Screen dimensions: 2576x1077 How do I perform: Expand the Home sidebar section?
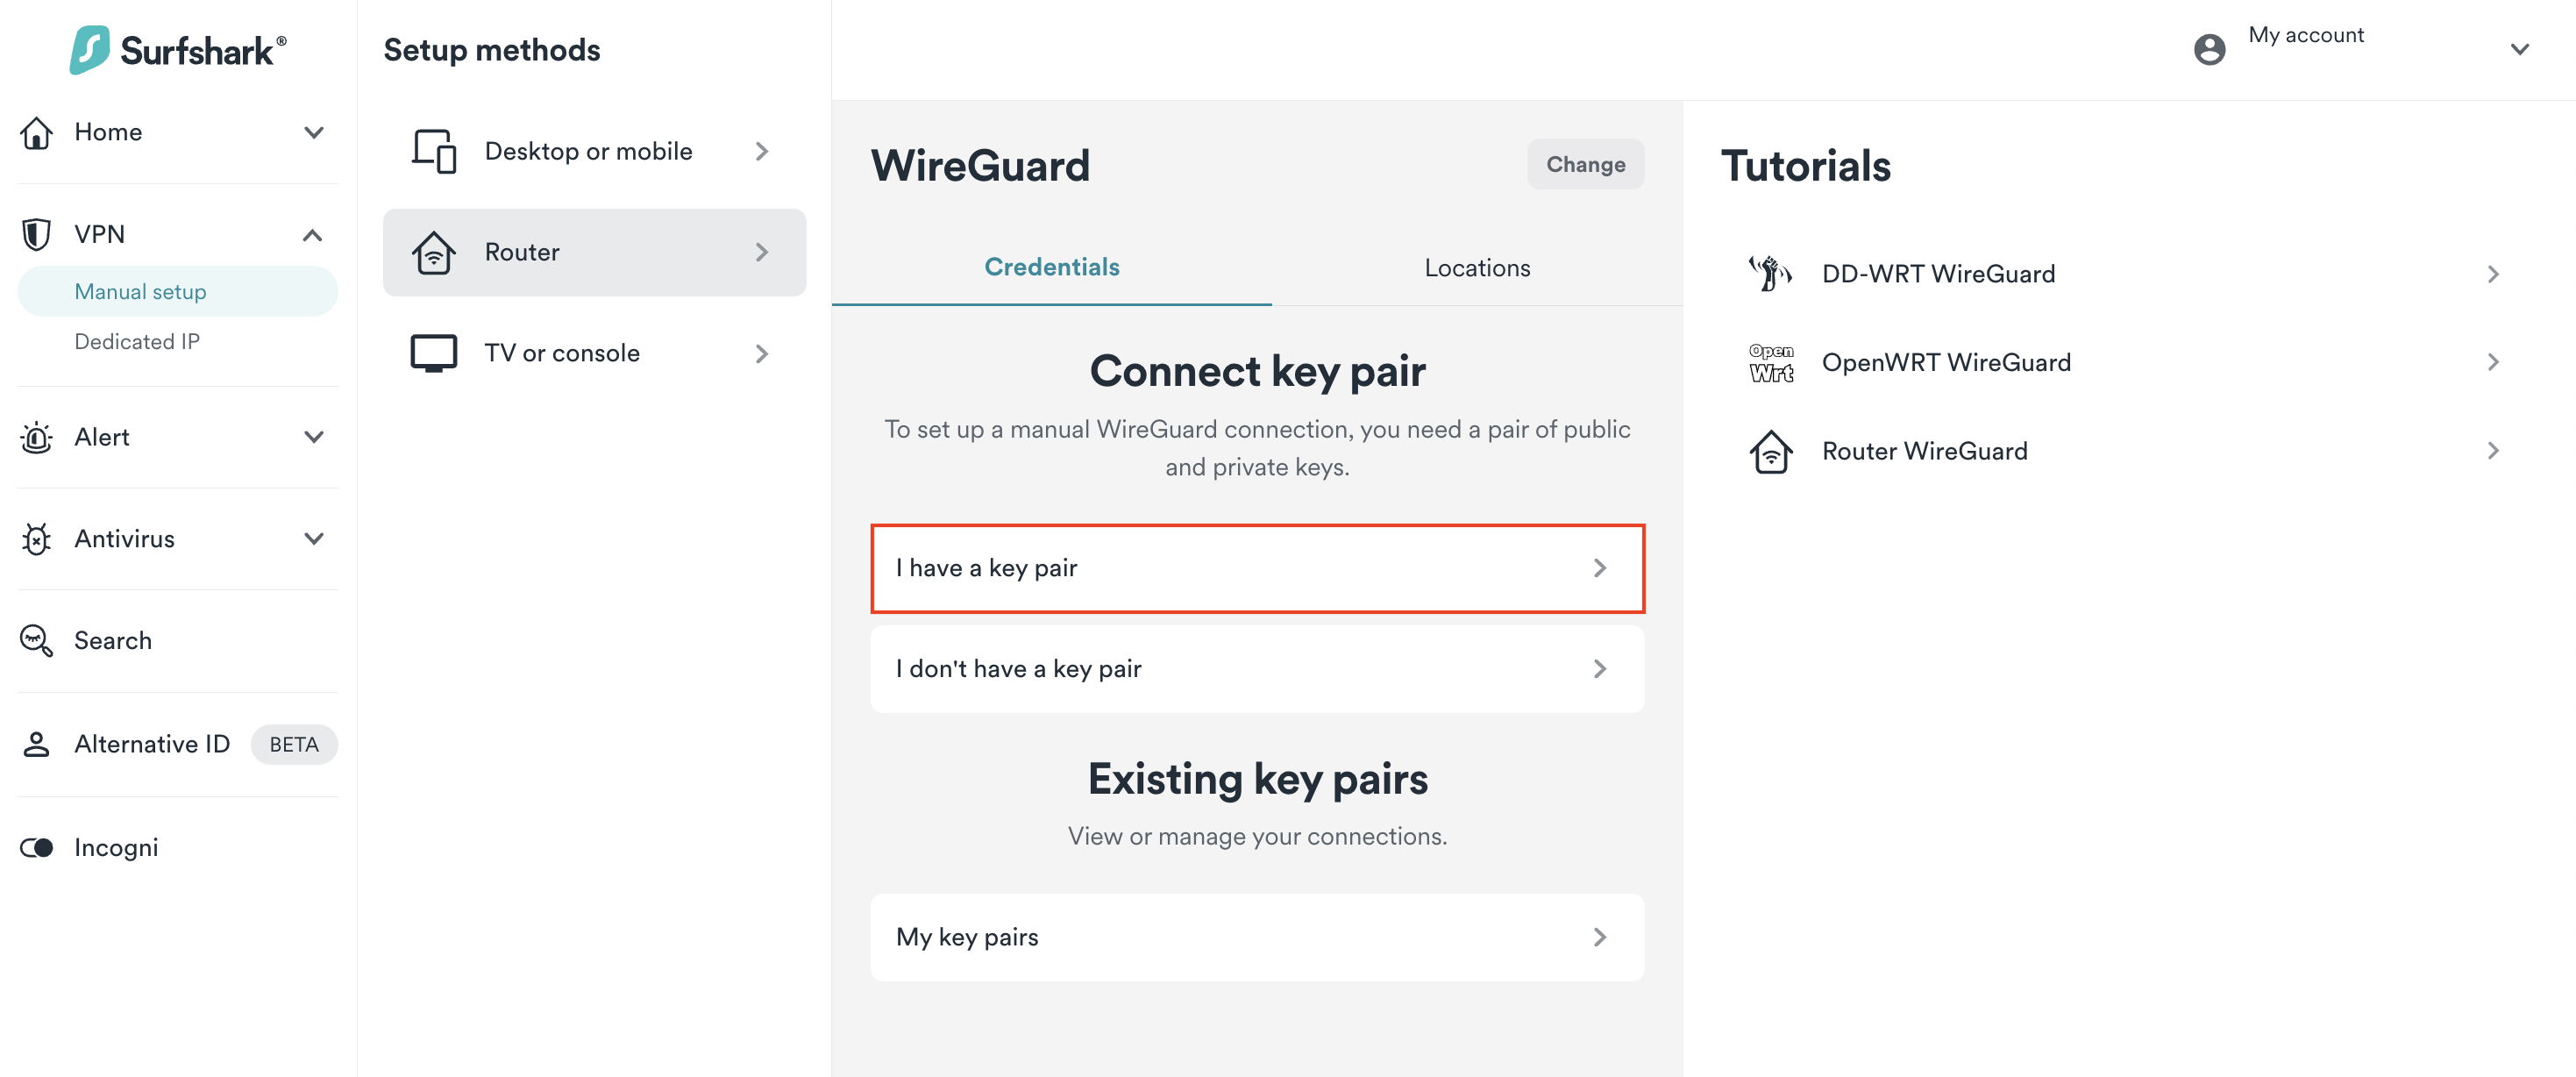coord(314,132)
